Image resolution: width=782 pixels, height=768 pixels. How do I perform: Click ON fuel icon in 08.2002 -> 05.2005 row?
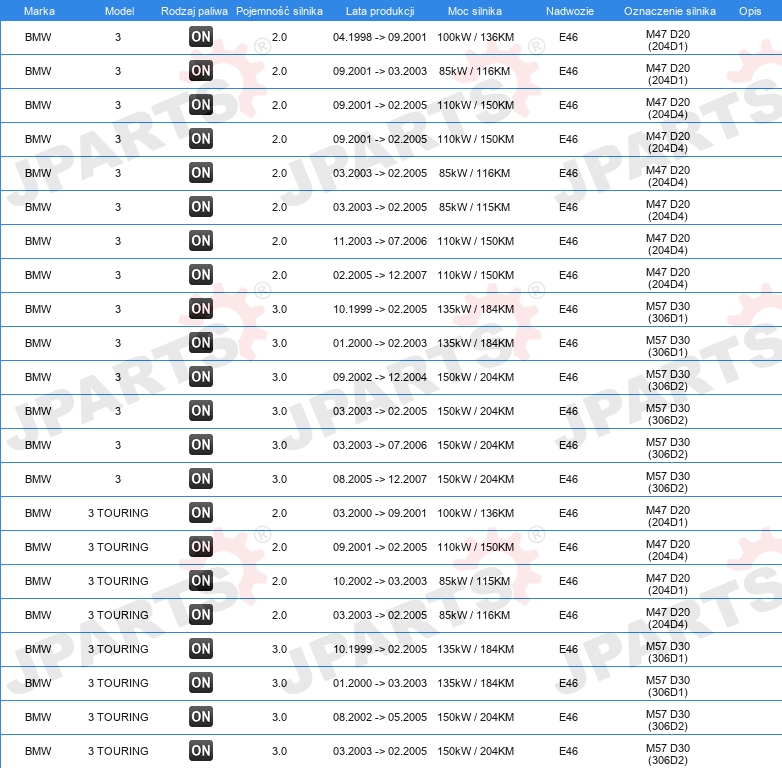(x=201, y=716)
